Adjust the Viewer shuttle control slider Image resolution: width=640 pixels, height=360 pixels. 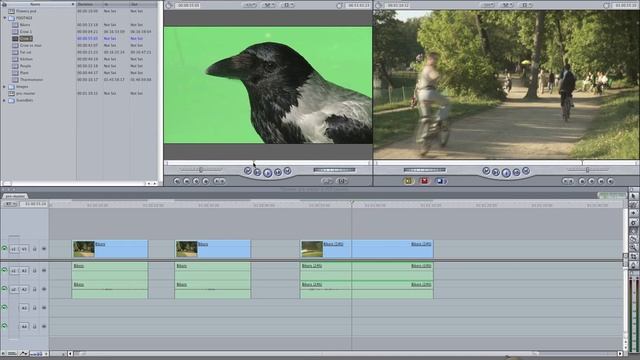(201, 169)
